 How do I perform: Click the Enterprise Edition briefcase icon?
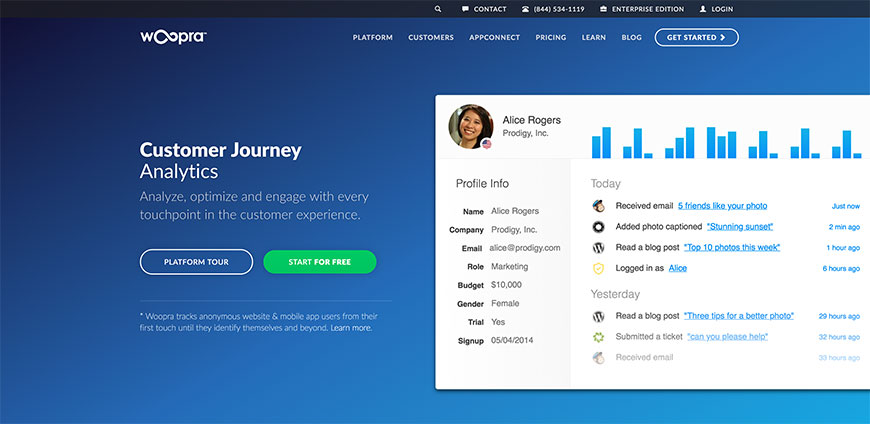(x=603, y=9)
